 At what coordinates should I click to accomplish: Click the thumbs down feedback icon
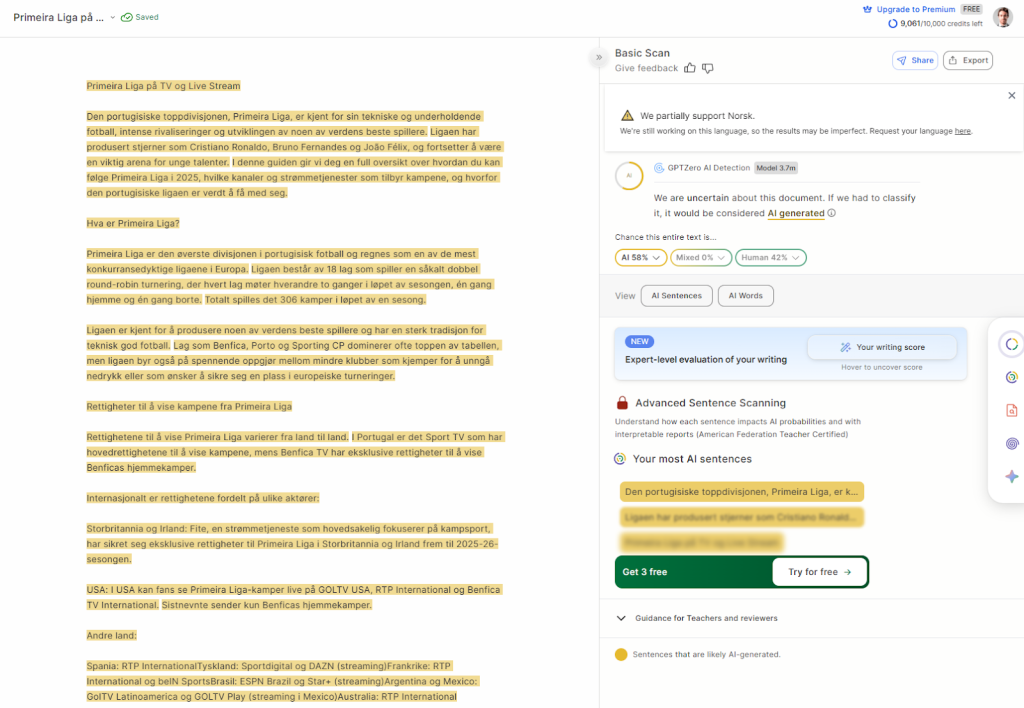coord(708,68)
